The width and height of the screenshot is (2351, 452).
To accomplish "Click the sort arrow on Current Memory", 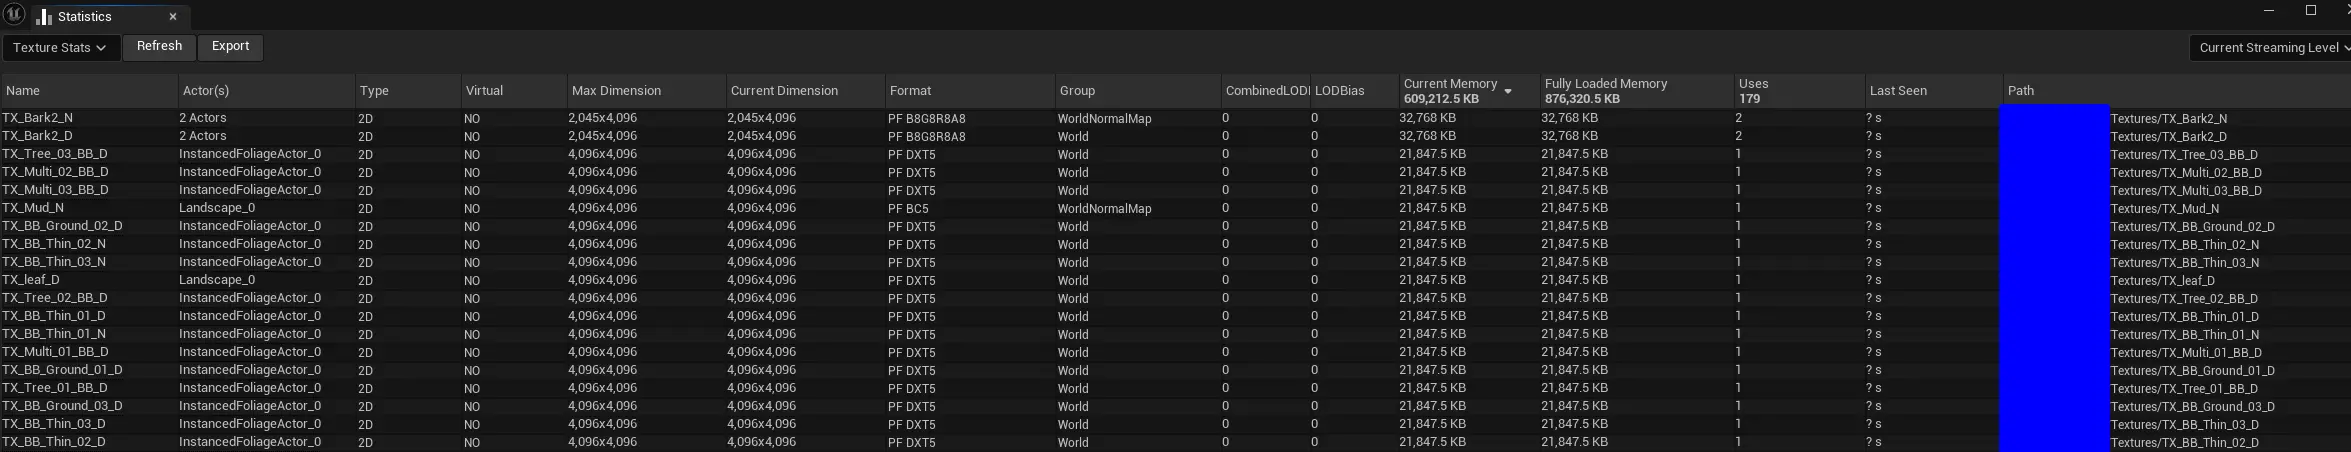I will (1508, 92).
